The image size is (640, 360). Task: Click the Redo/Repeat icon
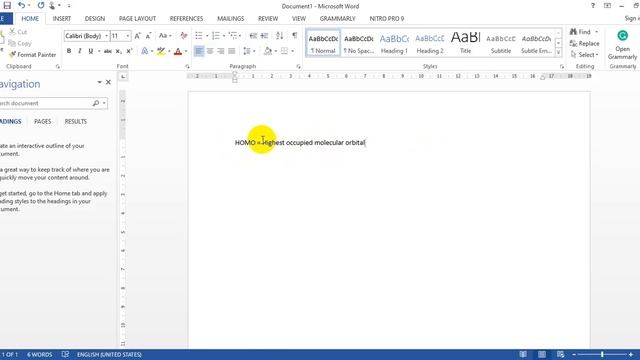pos(41,5)
